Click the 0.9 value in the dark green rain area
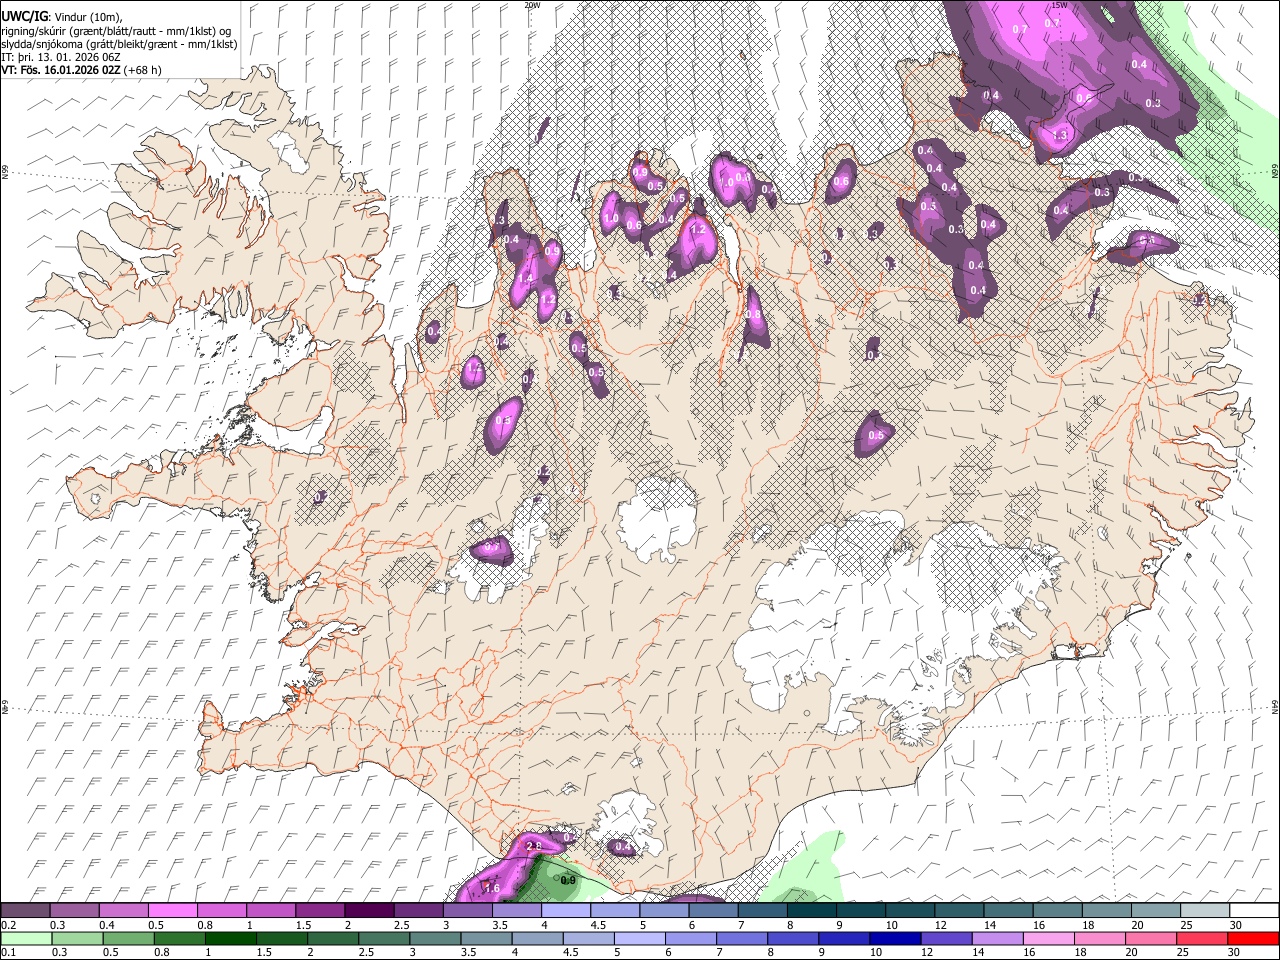Viewport: 1280px width, 960px height. pyautogui.click(x=568, y=881)
